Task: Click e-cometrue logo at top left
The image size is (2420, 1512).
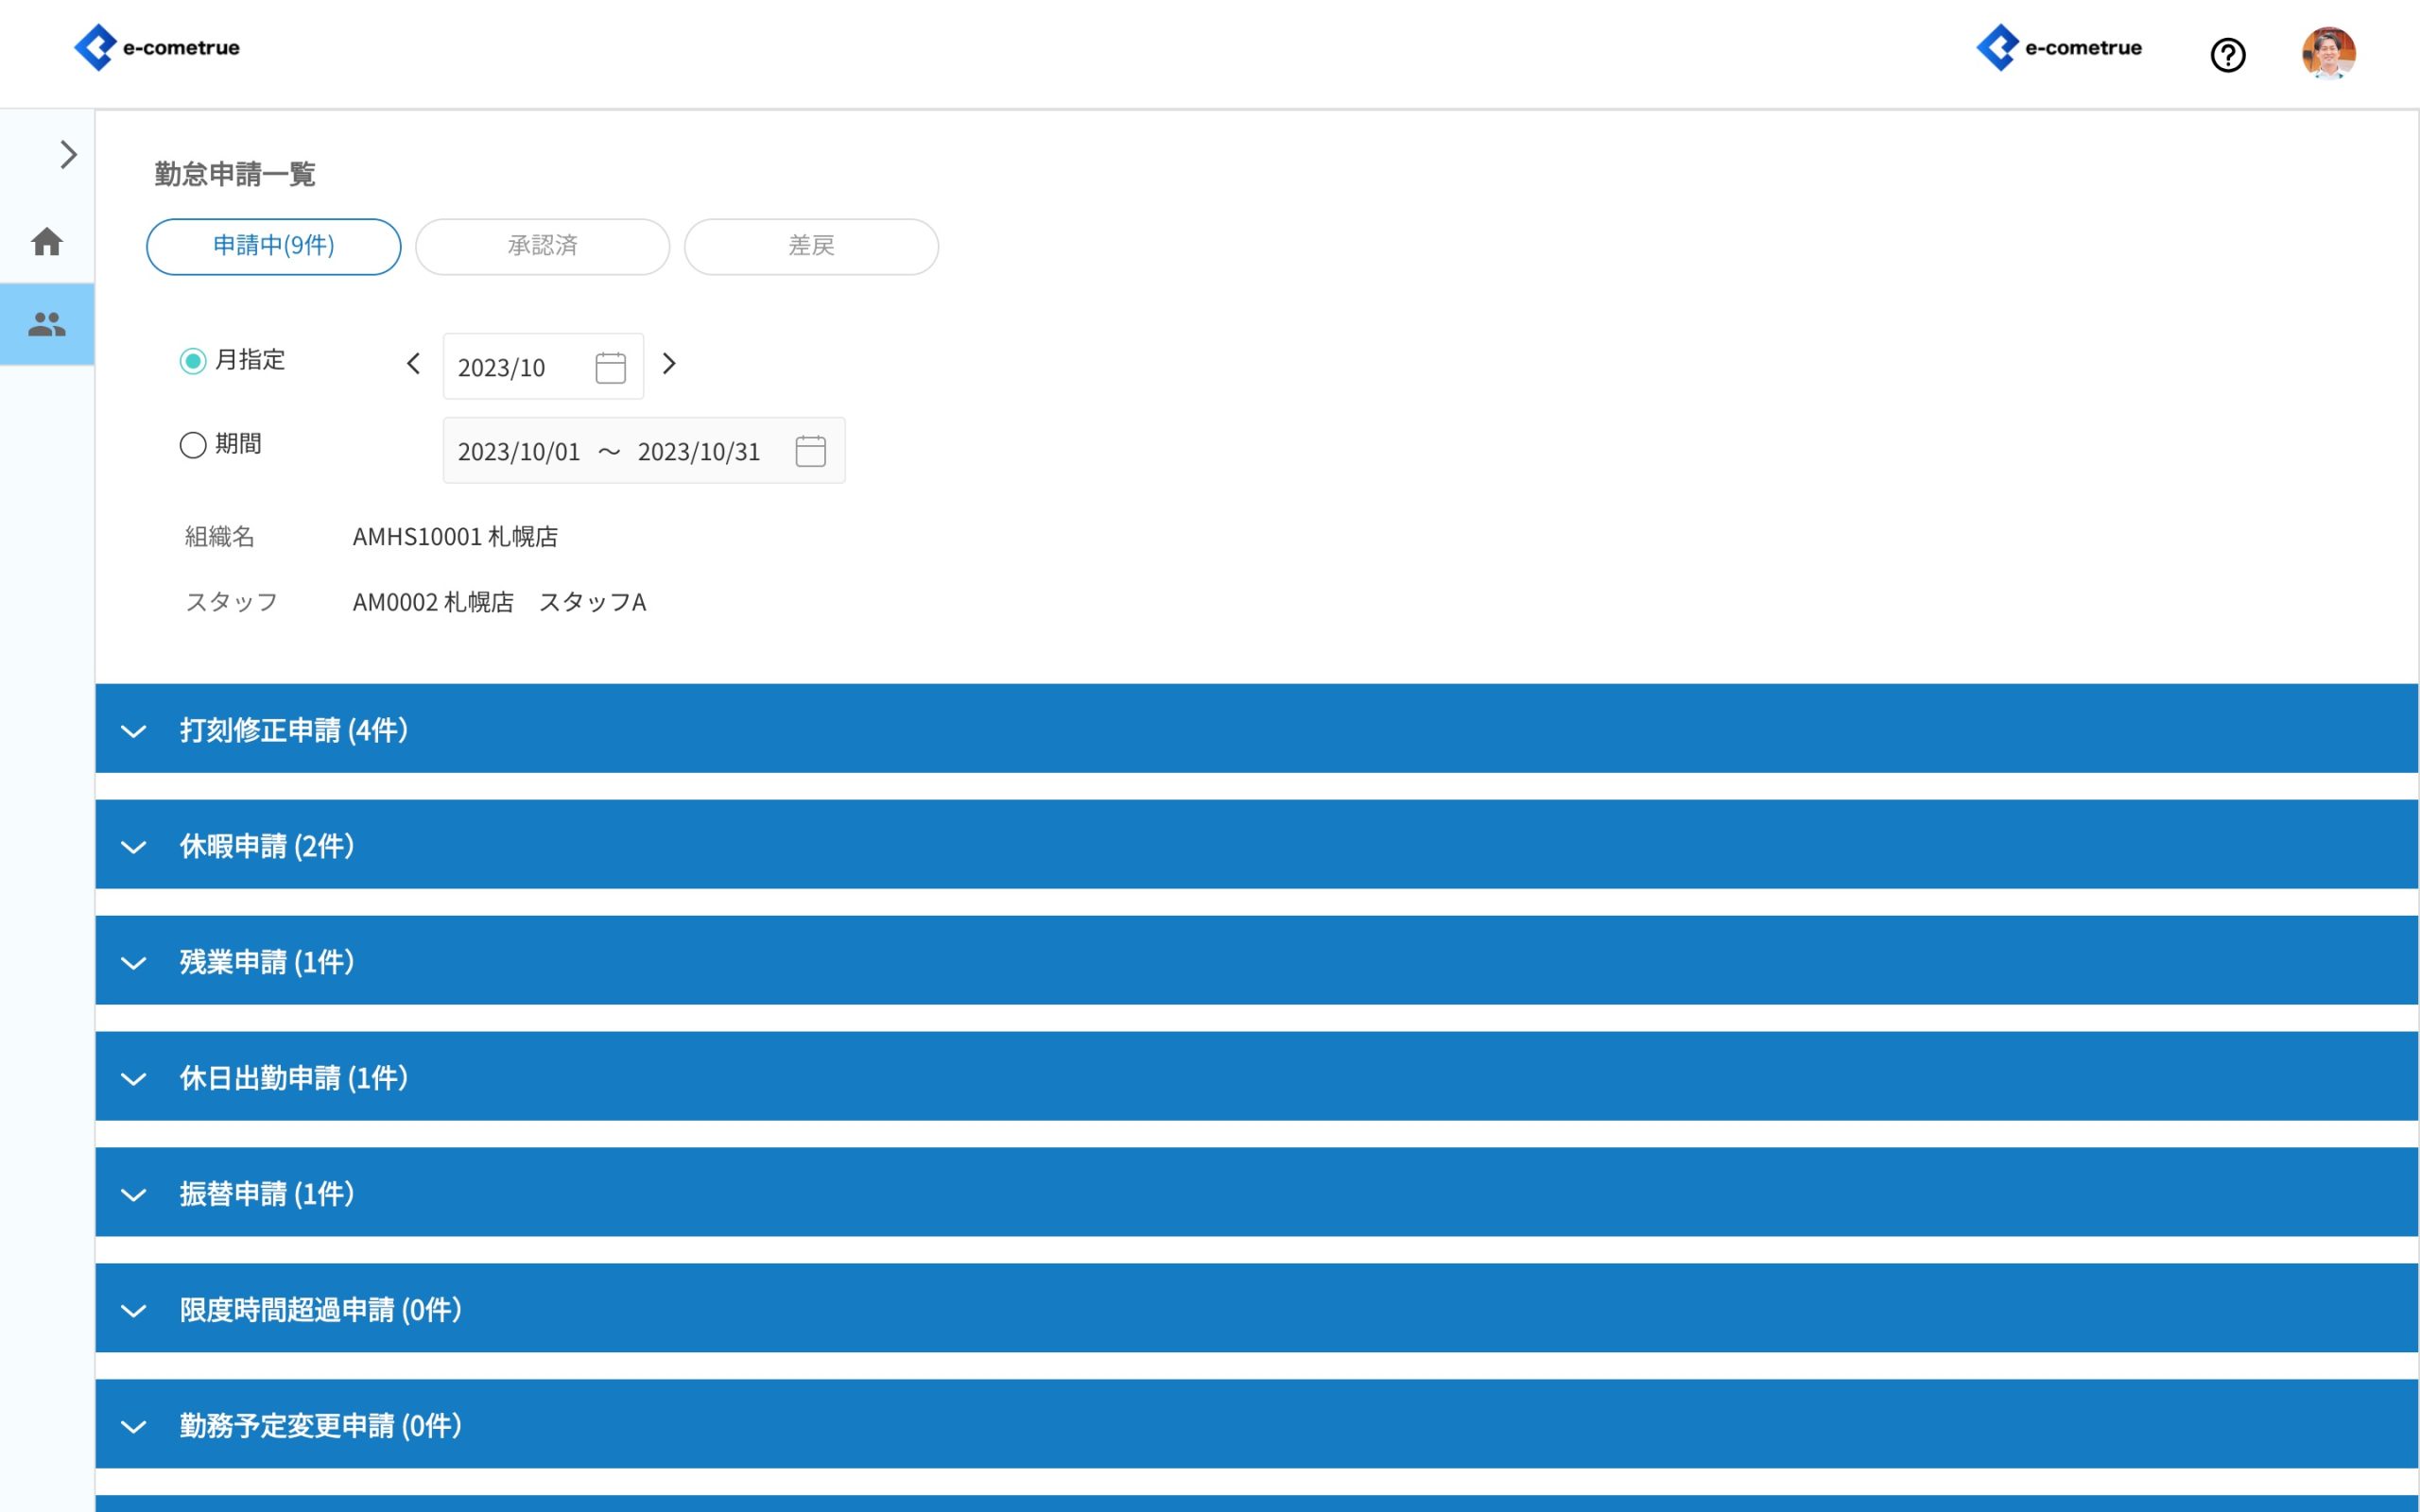Action: pos(157,47)
